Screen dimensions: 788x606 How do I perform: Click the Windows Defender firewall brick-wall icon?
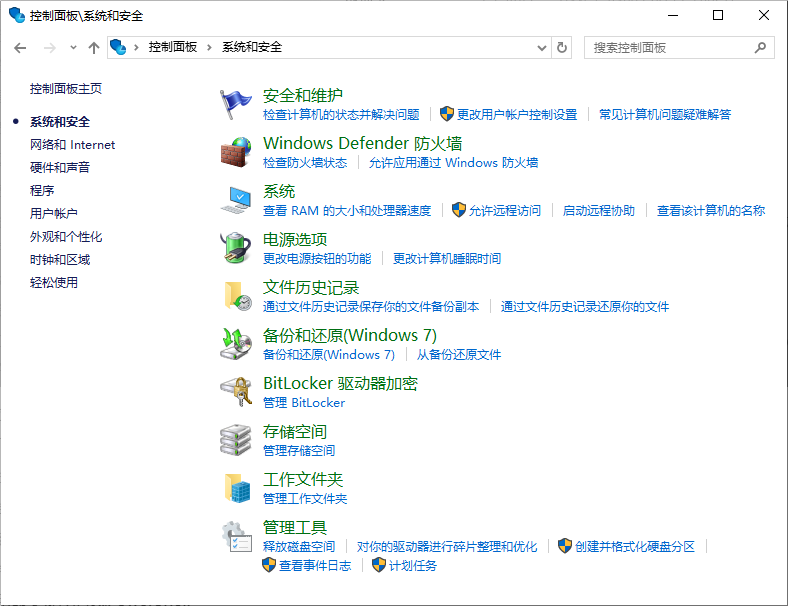(x=236, y=152)
